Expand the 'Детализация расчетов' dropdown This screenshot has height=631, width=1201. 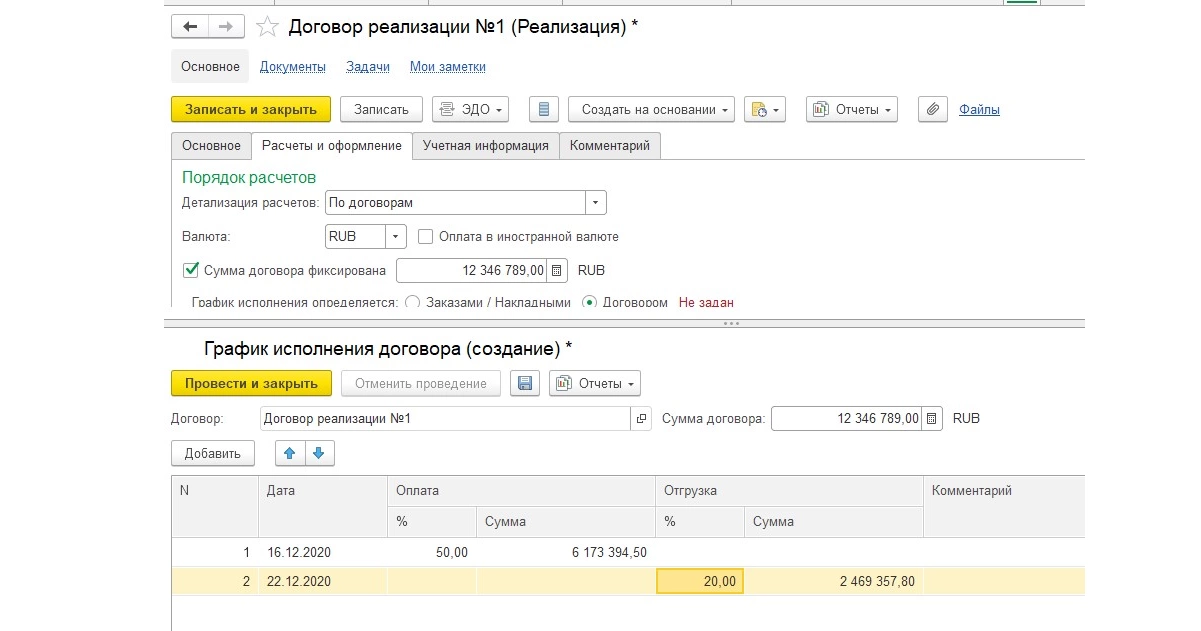tap(596, 203)
